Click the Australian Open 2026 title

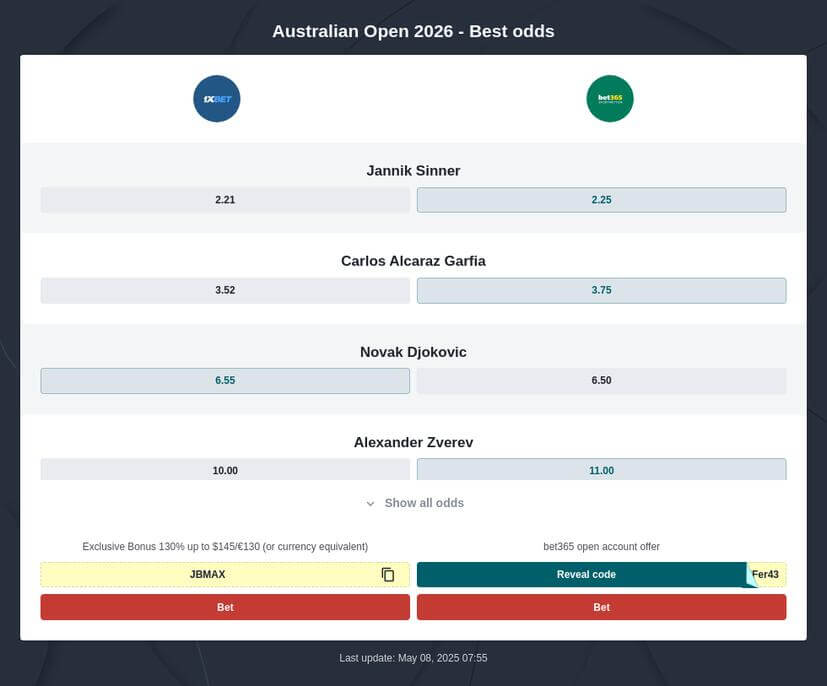tap(413, 31)
